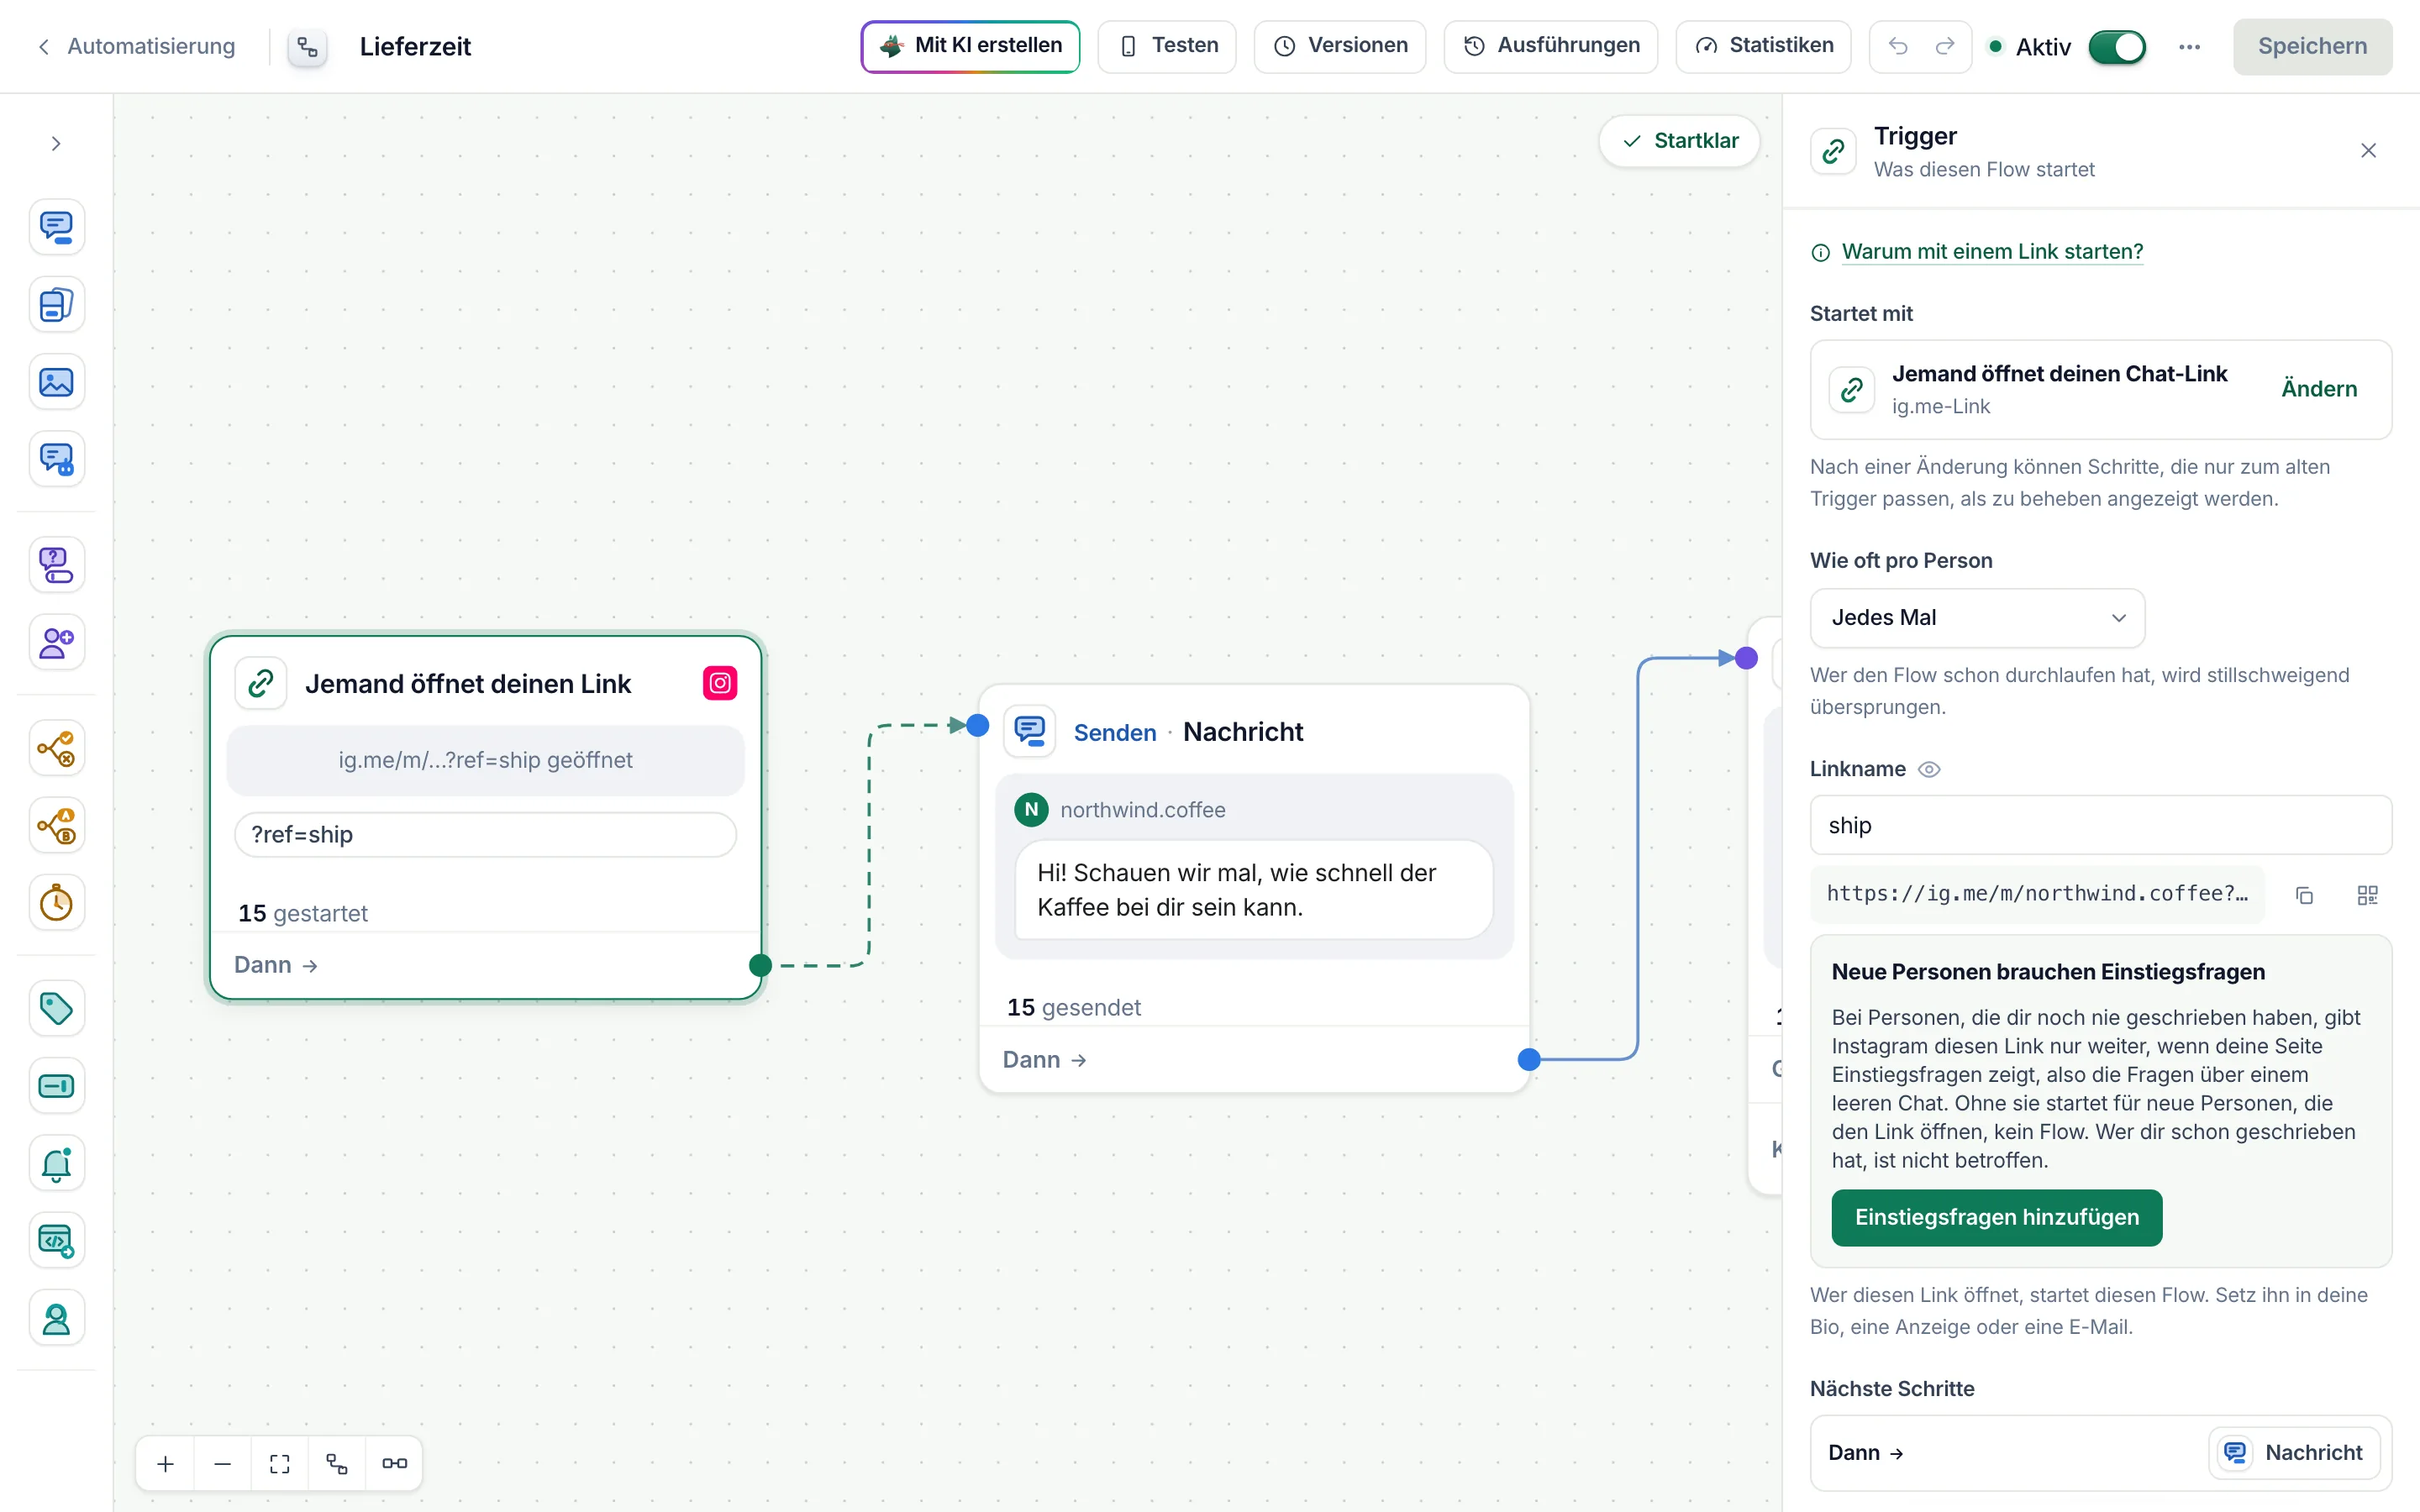Open the Wie oft pro Person dropdown
This screenshot has height=1512, width=2420.
click(x=1977, y=618)
